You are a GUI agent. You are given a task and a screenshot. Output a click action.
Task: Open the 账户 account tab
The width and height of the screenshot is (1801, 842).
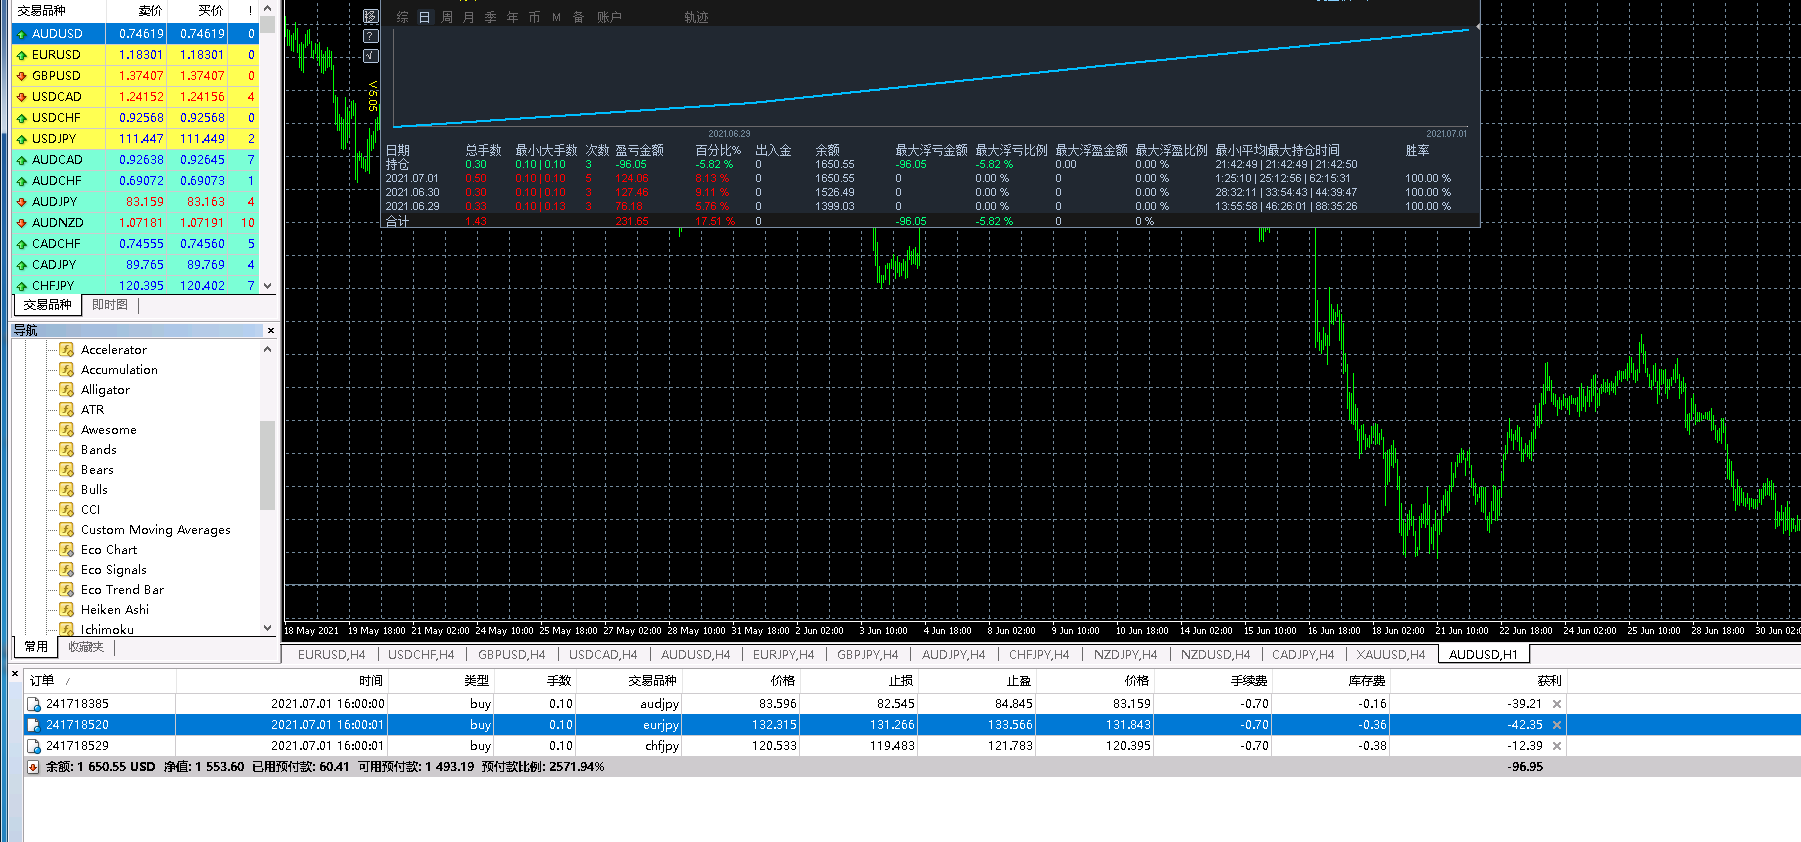(609, 17)
